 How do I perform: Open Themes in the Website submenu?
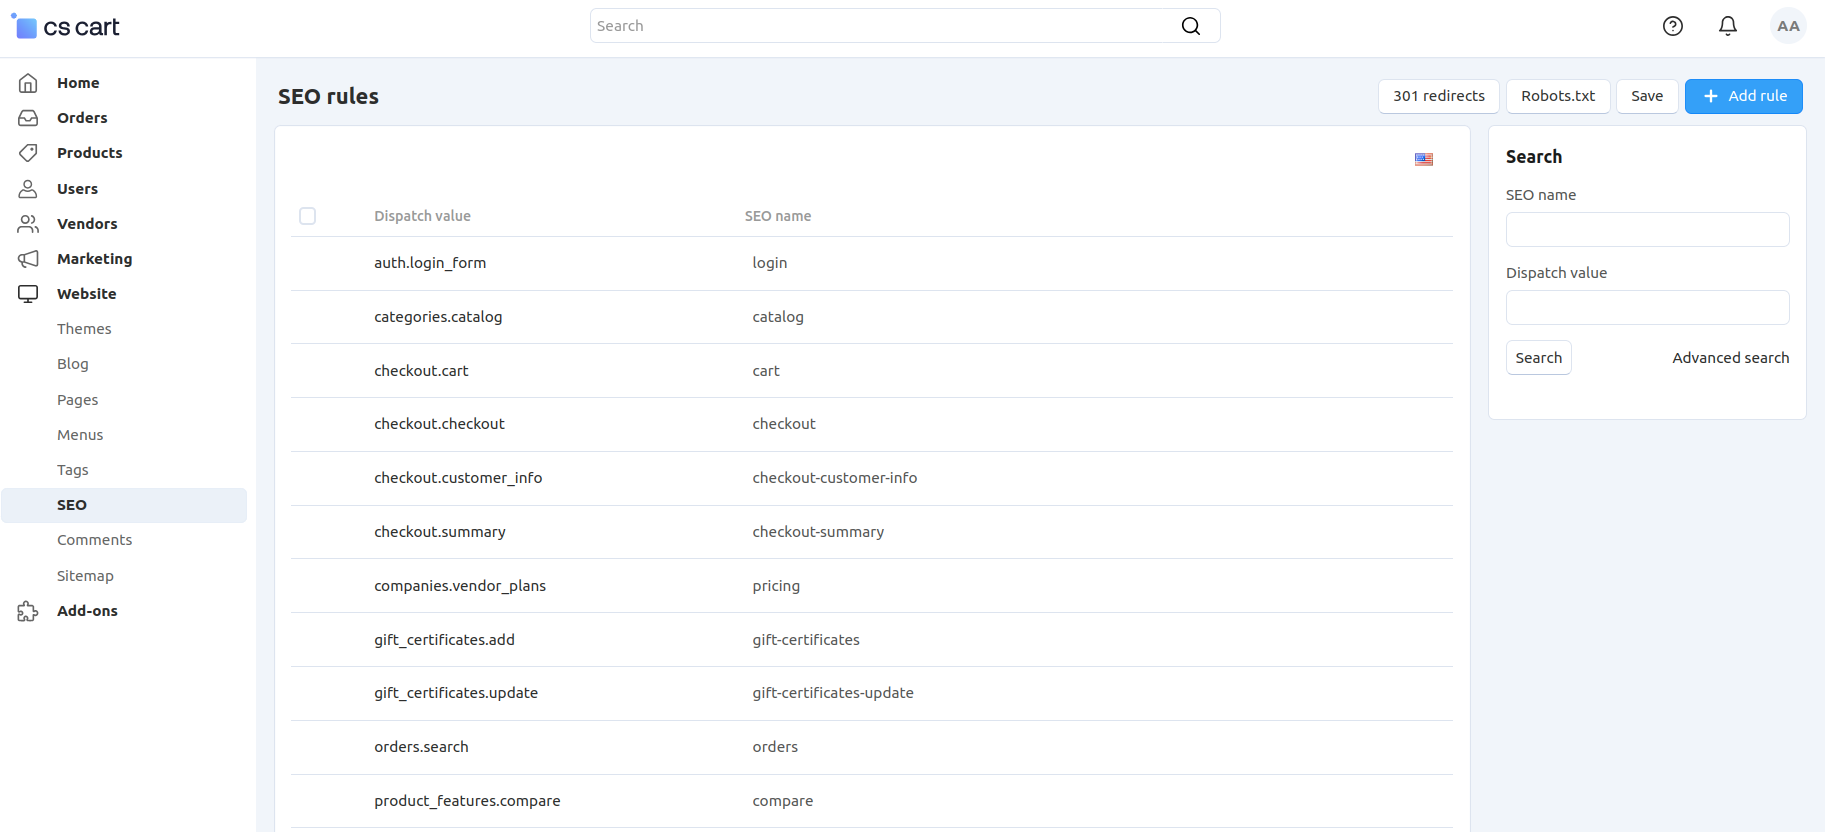tap(84, 329)
